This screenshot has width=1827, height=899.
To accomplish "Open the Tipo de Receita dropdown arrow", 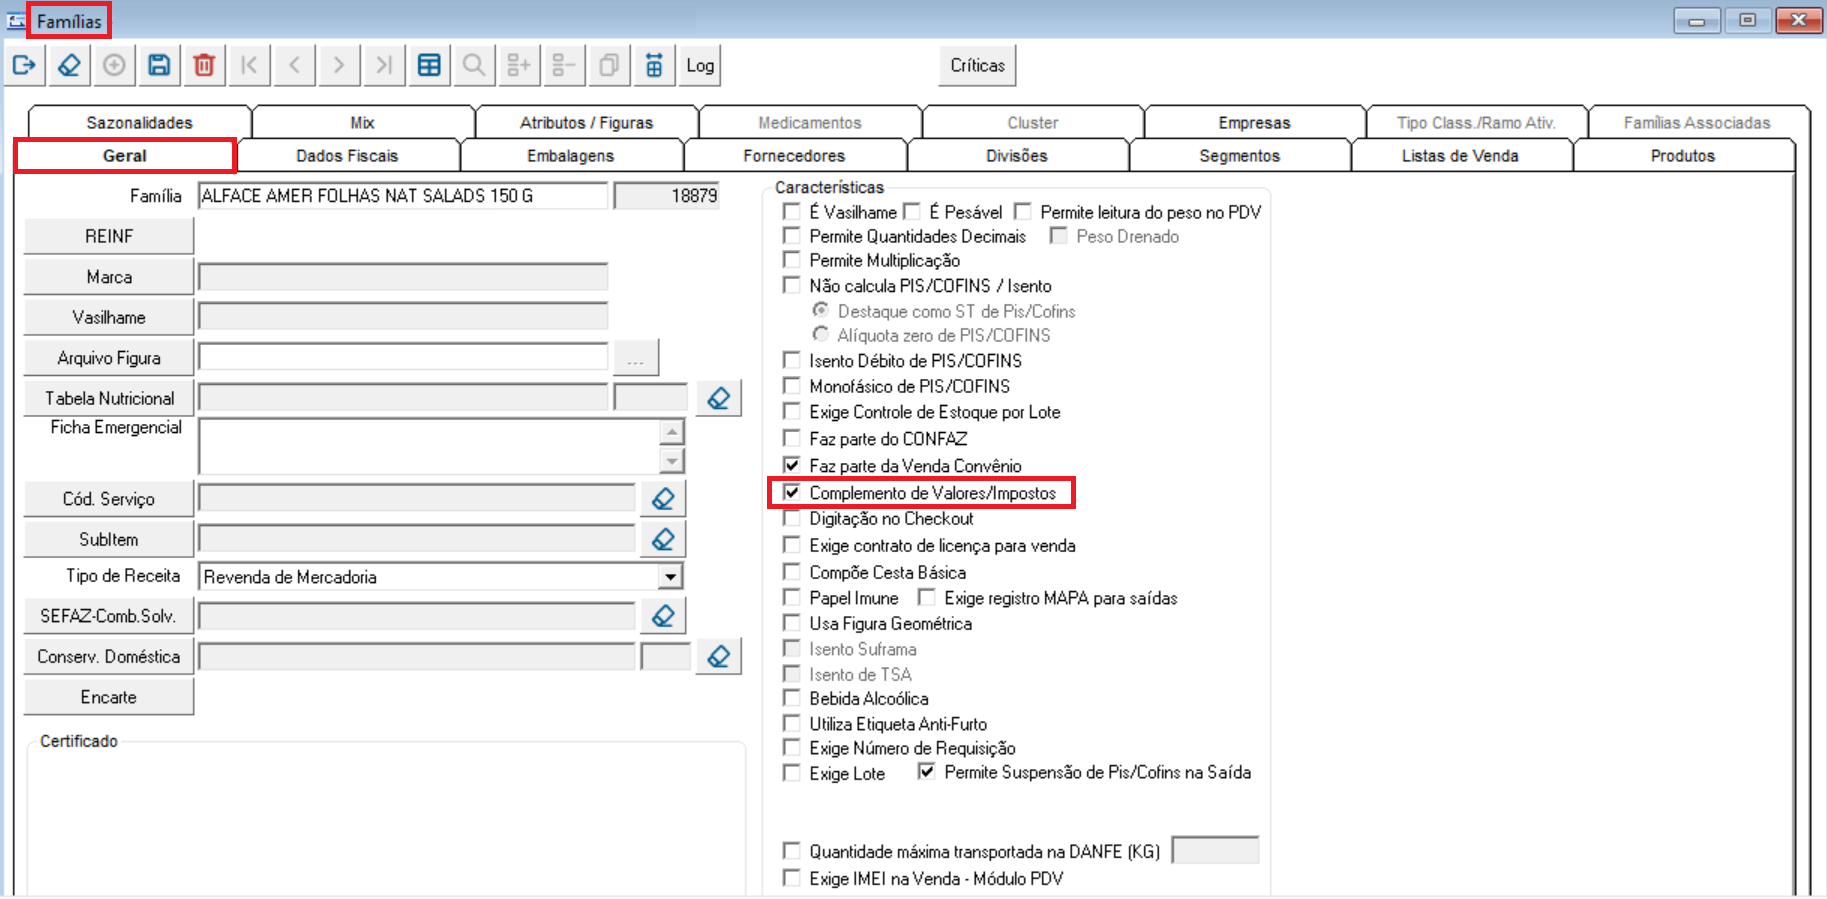I will pyautogui.click(x=670, y=577).
